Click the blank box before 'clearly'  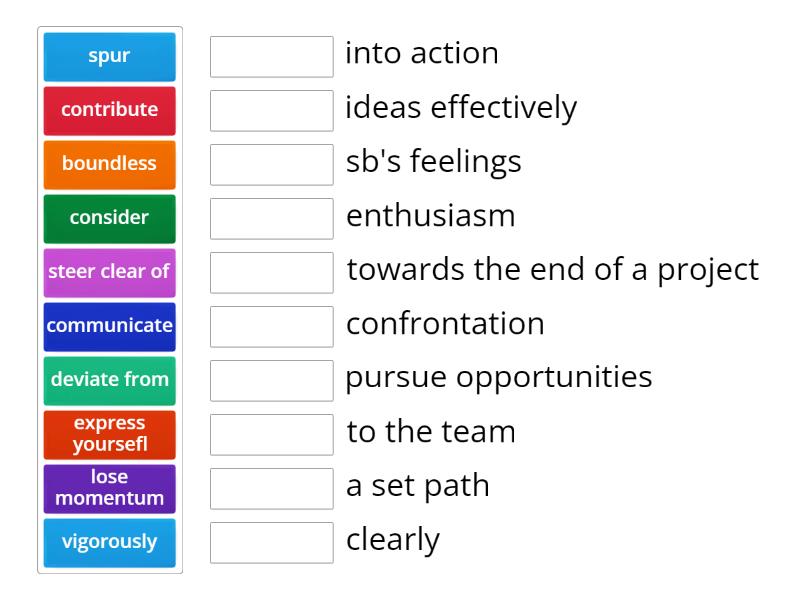click(x=271, y=543)
